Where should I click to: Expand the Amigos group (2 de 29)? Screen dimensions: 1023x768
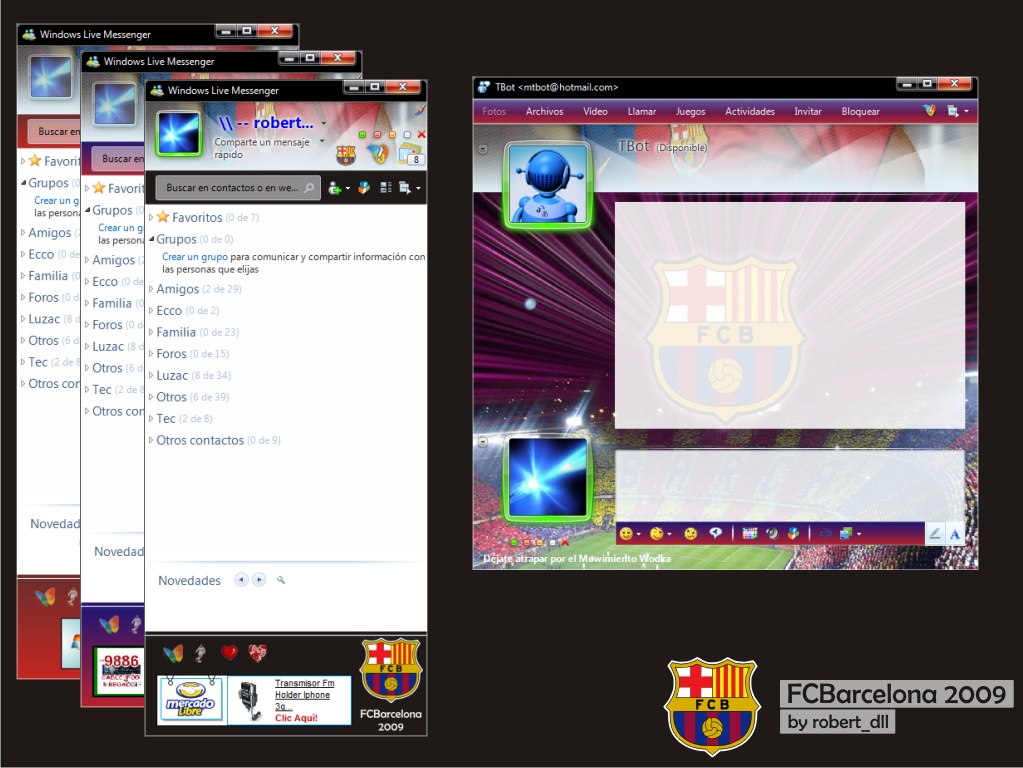(x=151, y=288)
